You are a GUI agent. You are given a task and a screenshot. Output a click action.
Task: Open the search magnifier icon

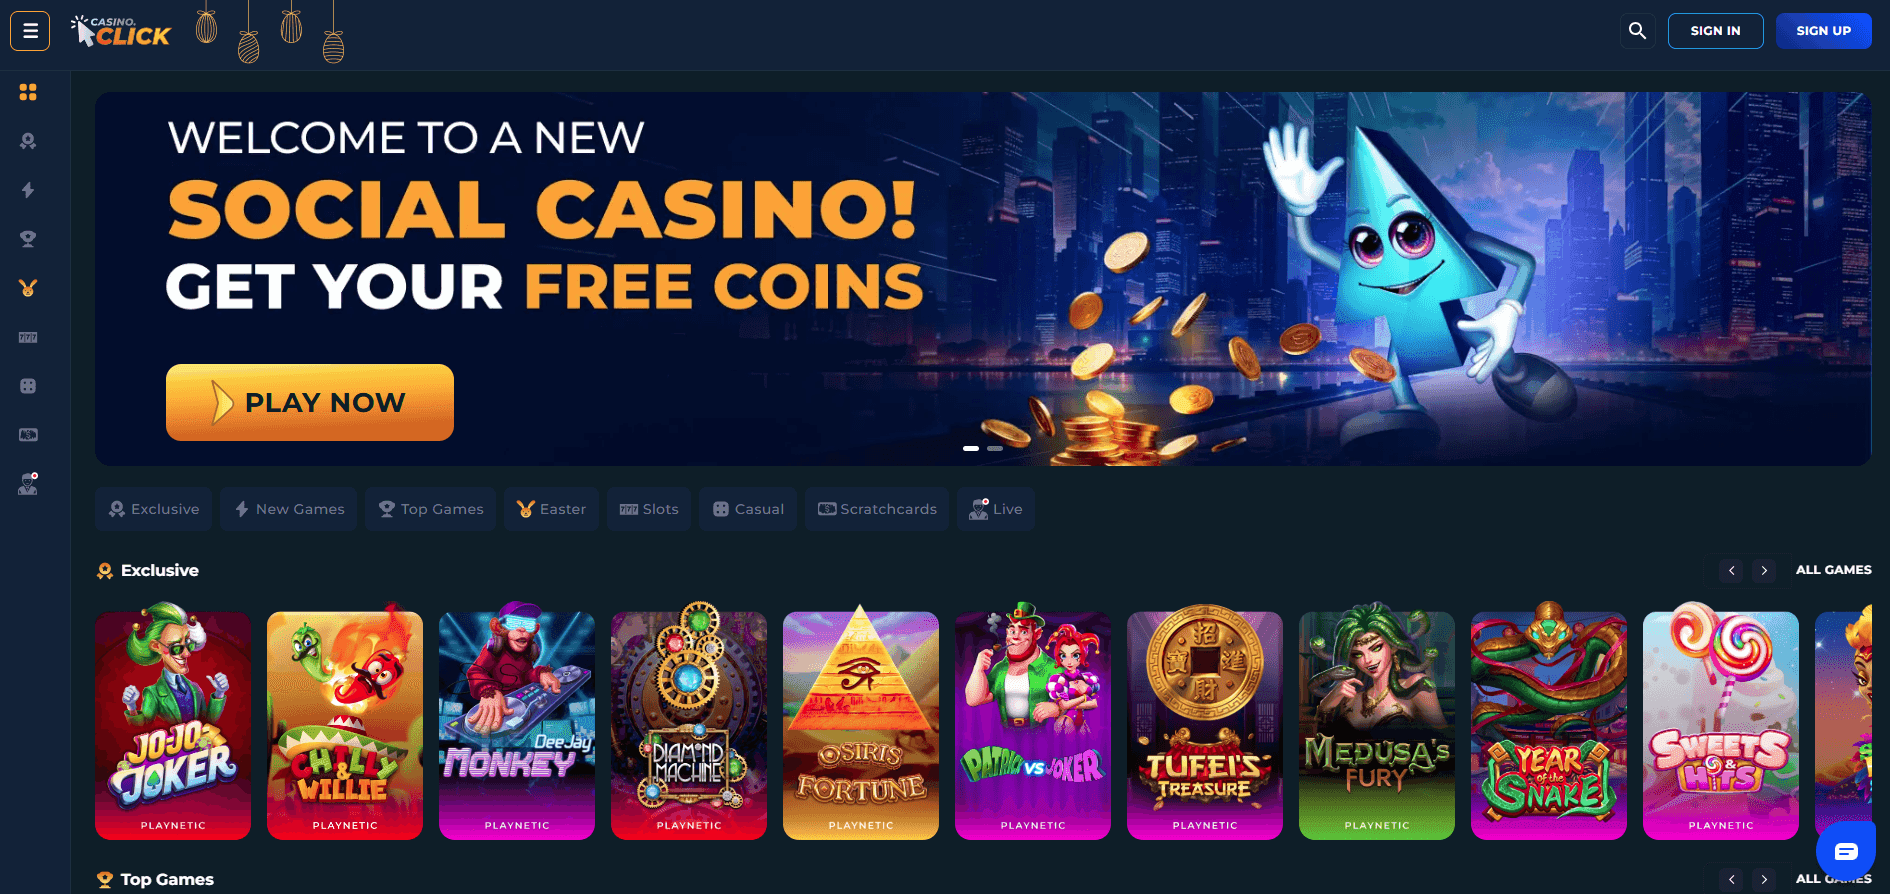[1637, 31]
